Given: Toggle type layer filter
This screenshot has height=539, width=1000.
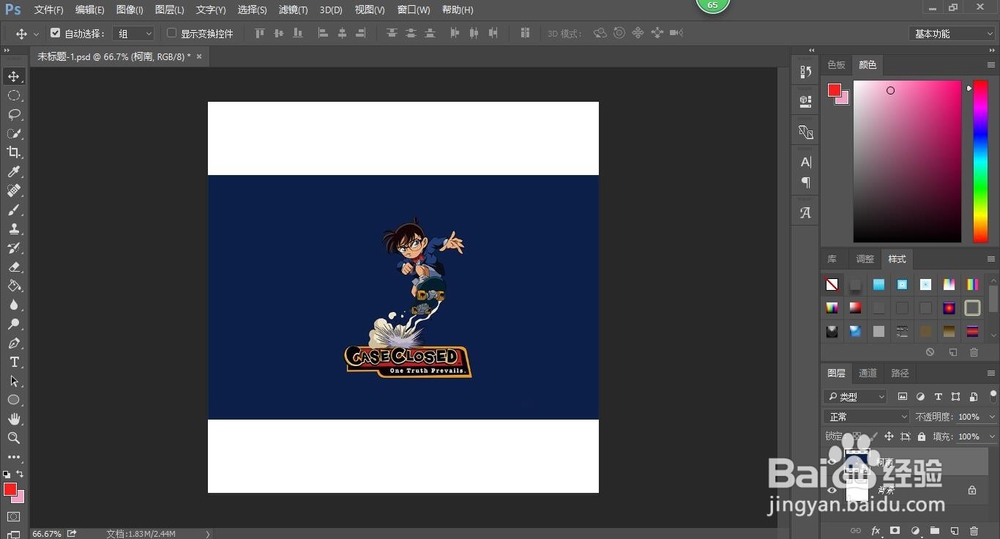Looking at the screenshot, I should 938,397.
